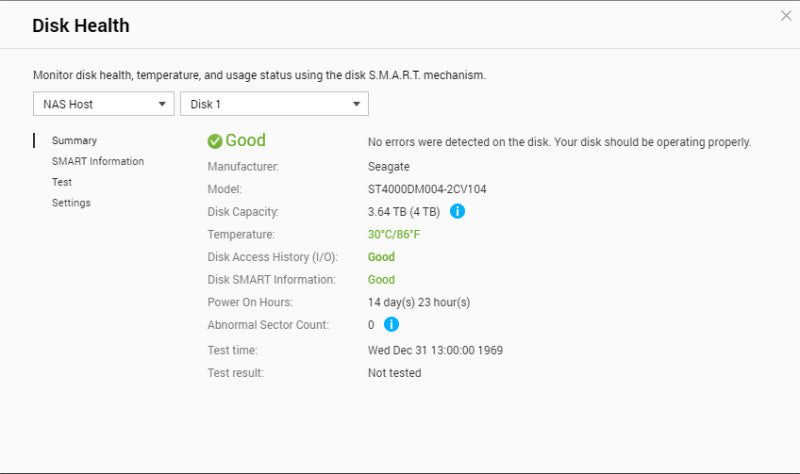Click the Abnormal Sector Count value 0
800x474 pixels.
pyautogui.click(x=371, y=325)
